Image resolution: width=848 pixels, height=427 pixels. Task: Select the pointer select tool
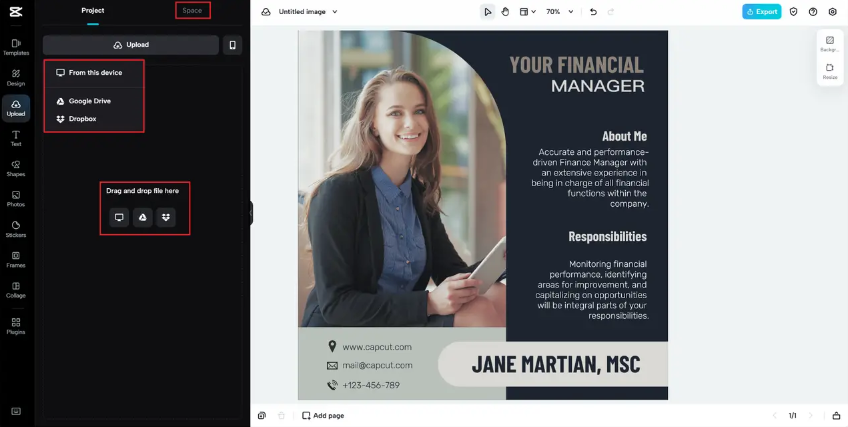click(488, 11)
